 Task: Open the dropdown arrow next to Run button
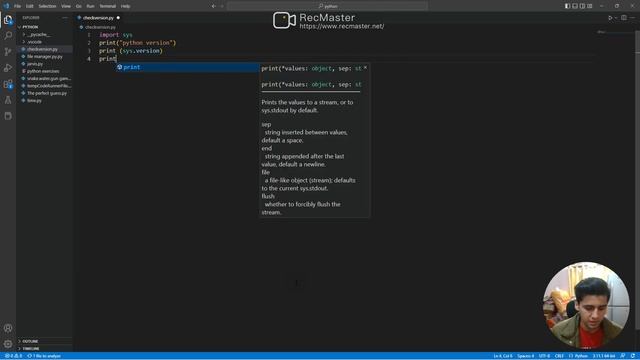(616, 18)
